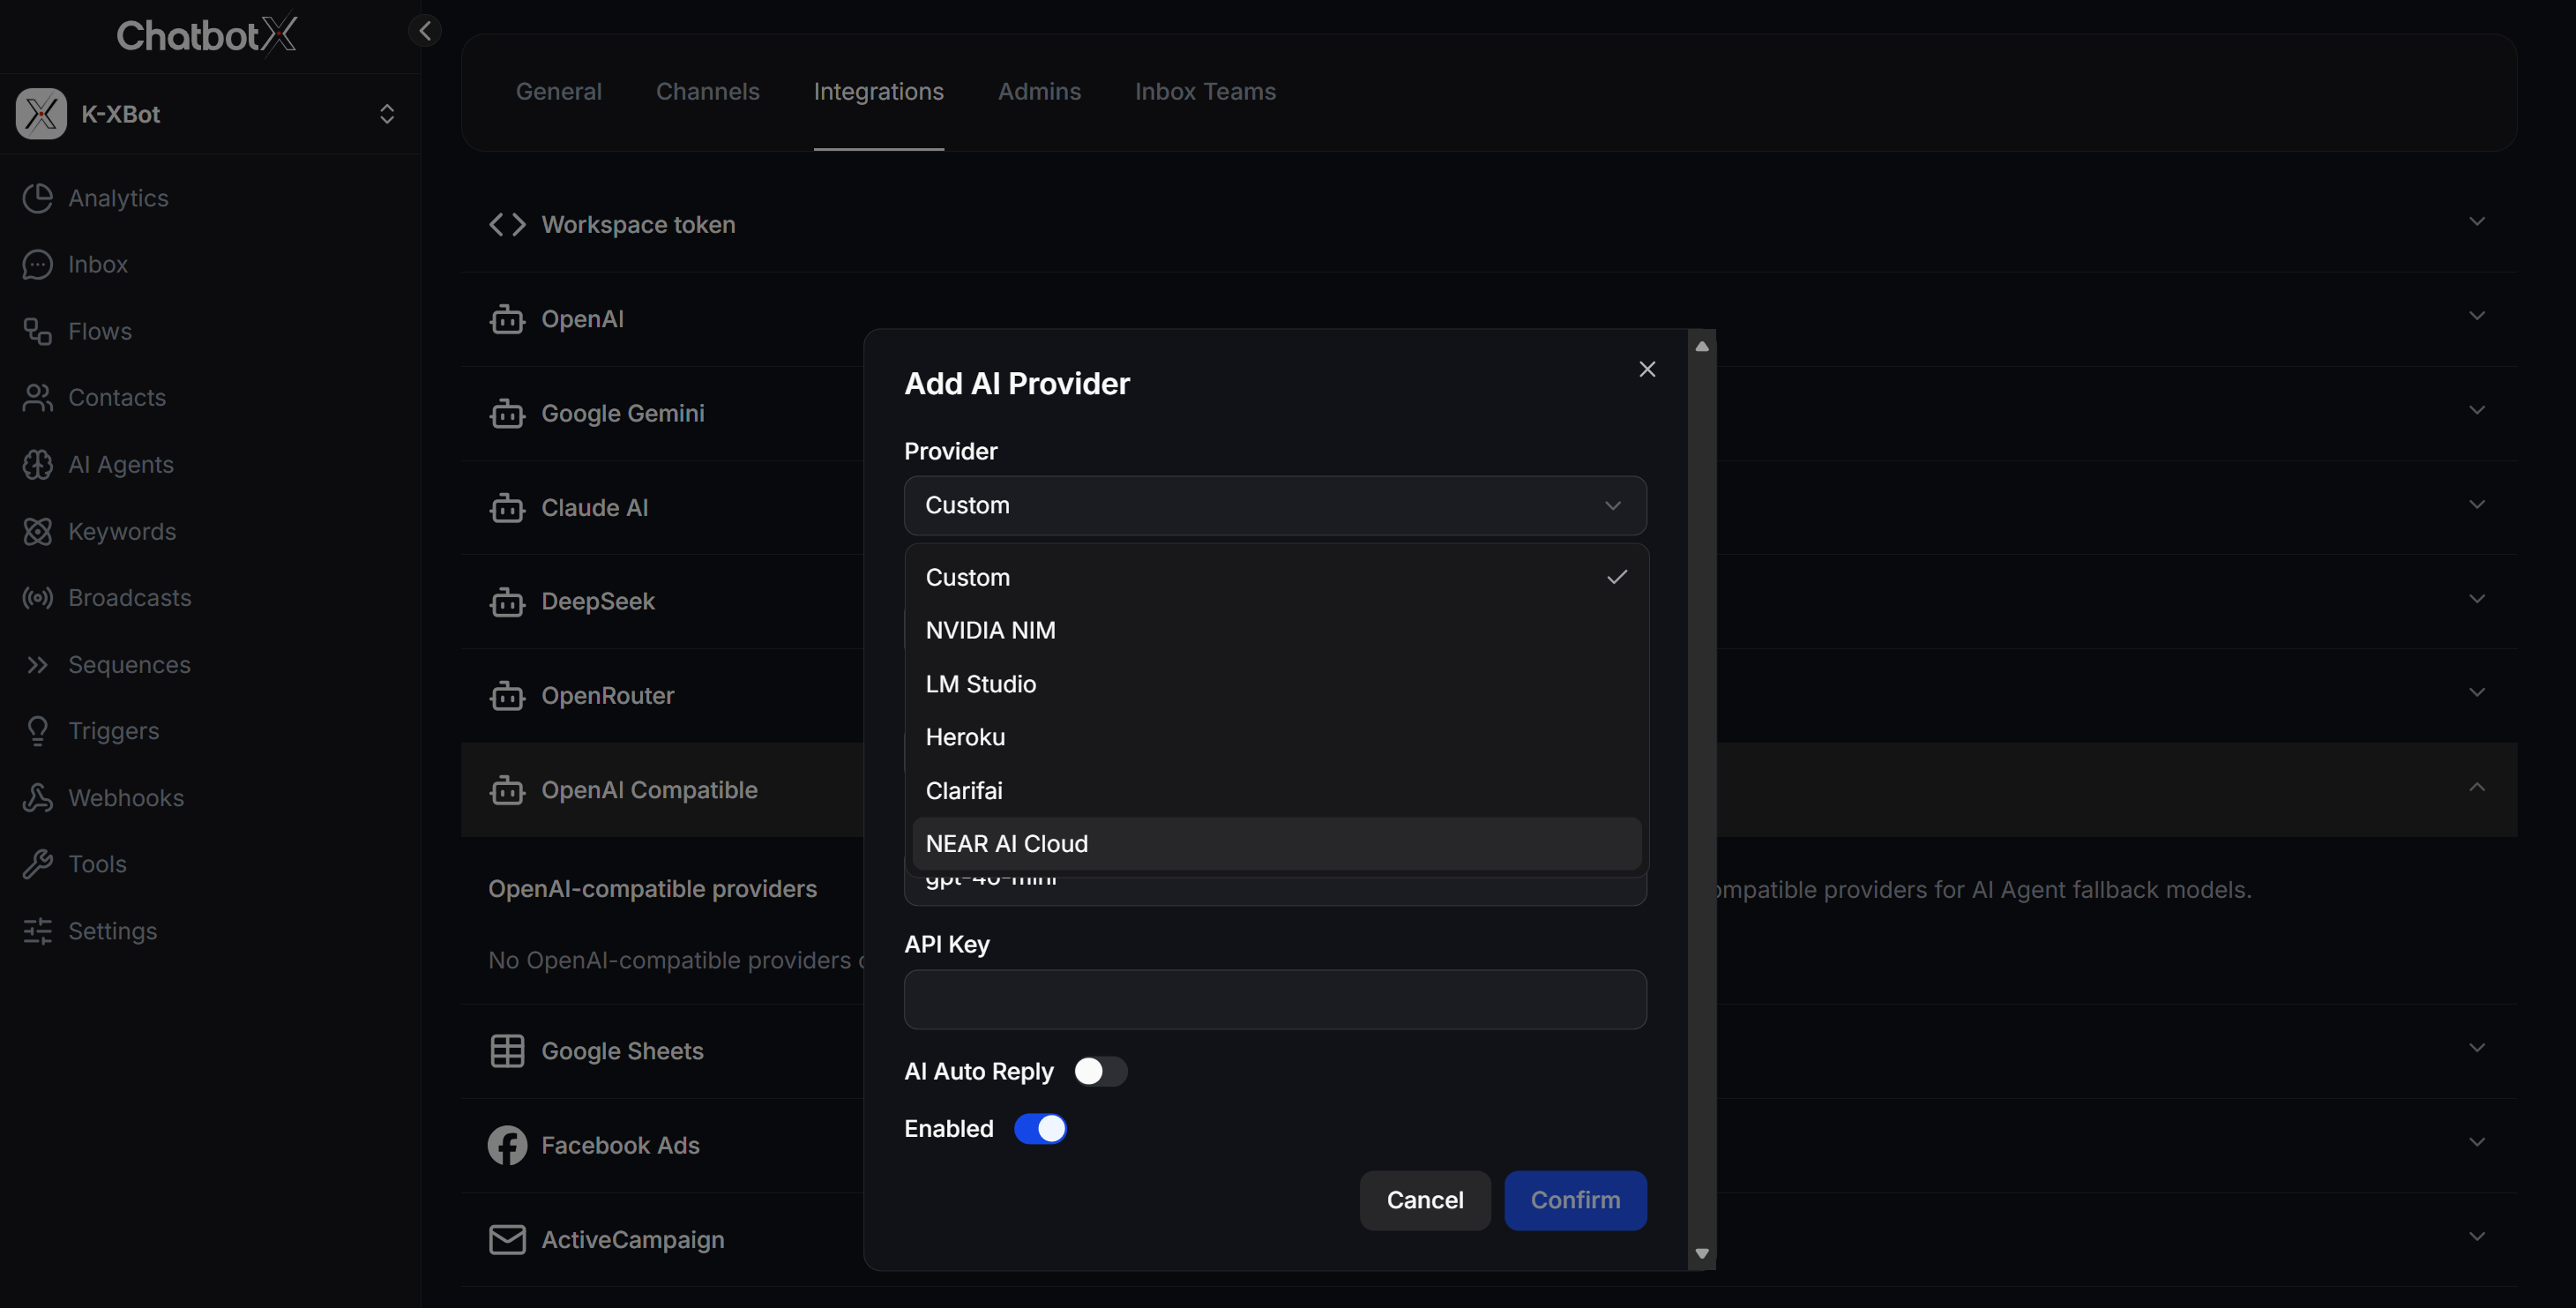
Task: Switch to the Integrations tab
Action: [878, 91]
